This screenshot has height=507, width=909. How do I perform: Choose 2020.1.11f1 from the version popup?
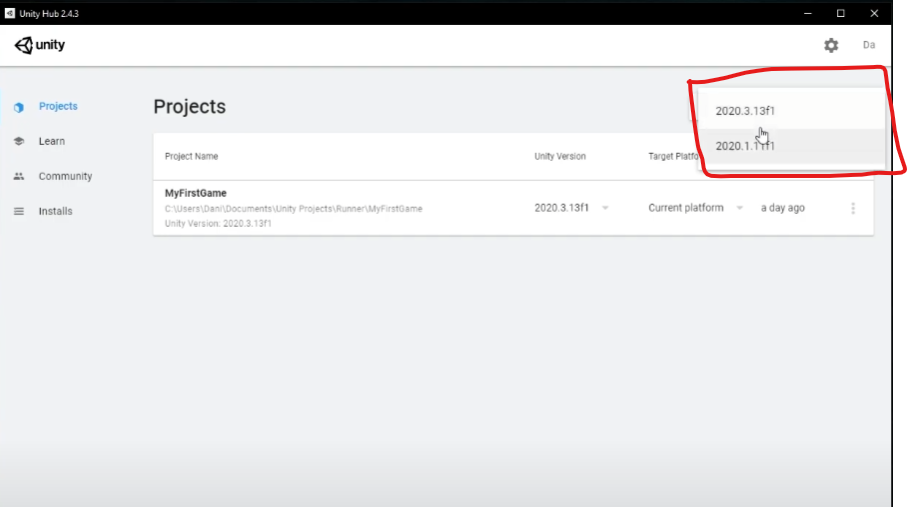click(745, 146)
